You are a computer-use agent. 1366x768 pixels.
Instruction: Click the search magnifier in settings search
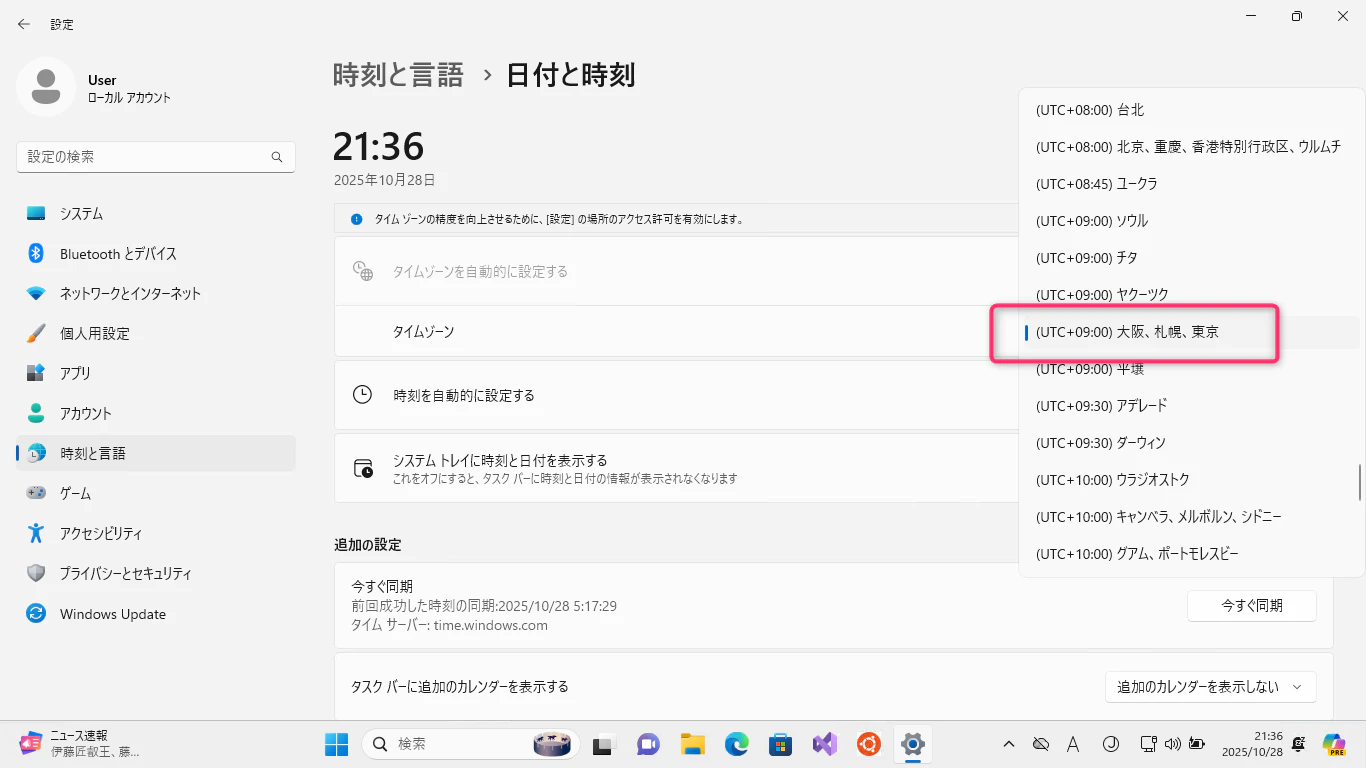point(277,157)
